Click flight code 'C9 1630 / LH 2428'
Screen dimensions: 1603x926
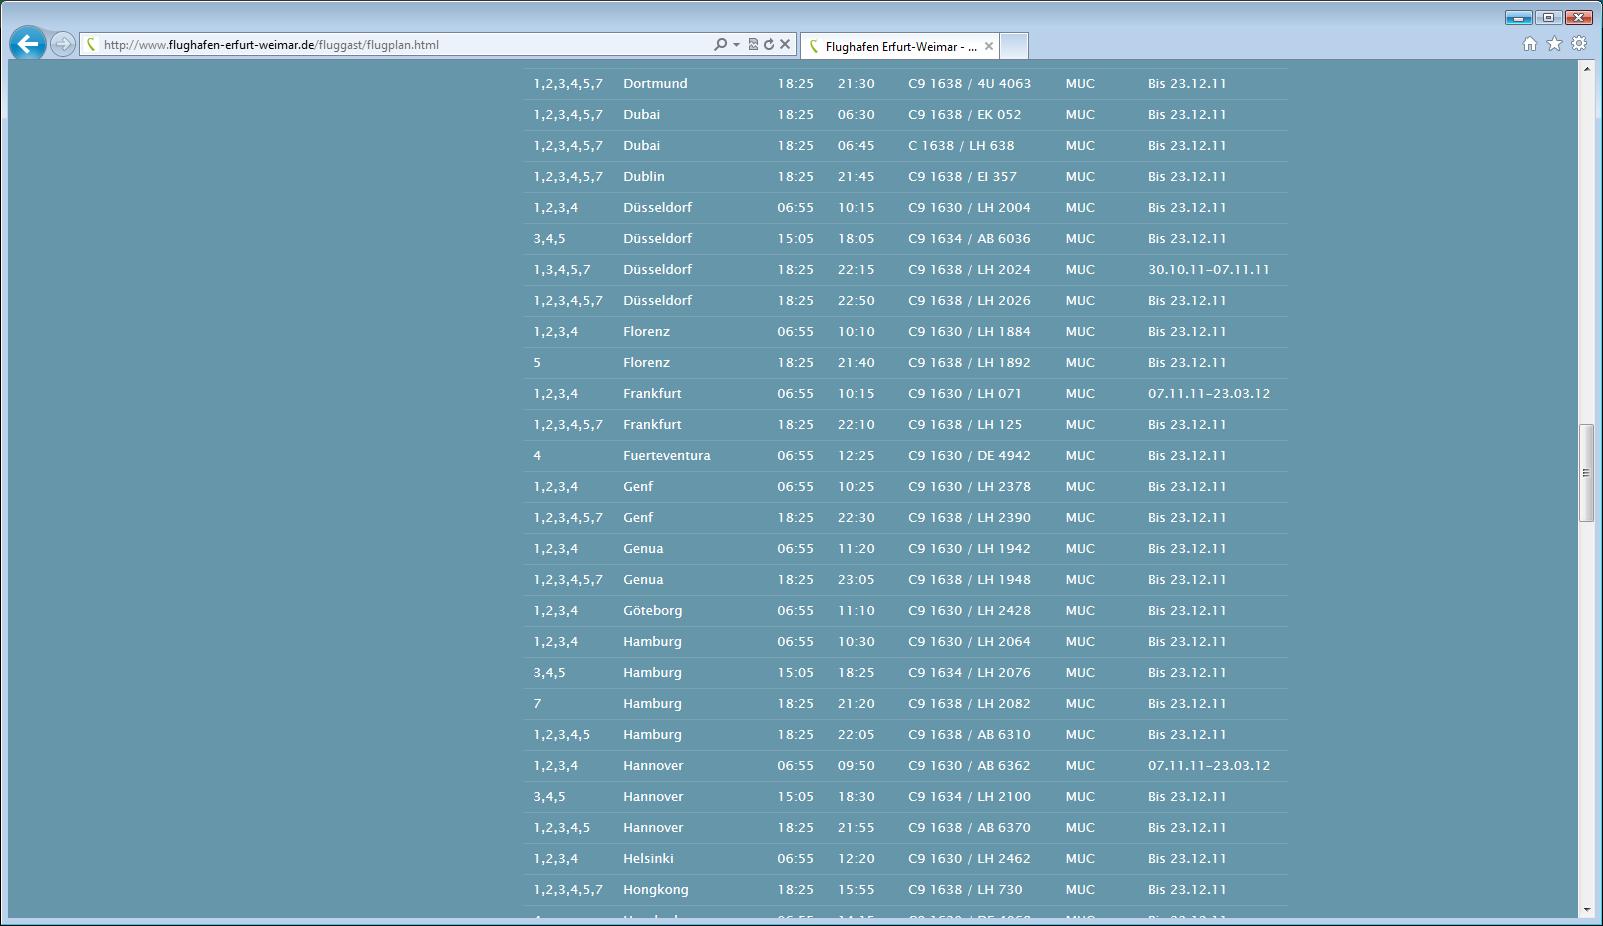point(969,611)
